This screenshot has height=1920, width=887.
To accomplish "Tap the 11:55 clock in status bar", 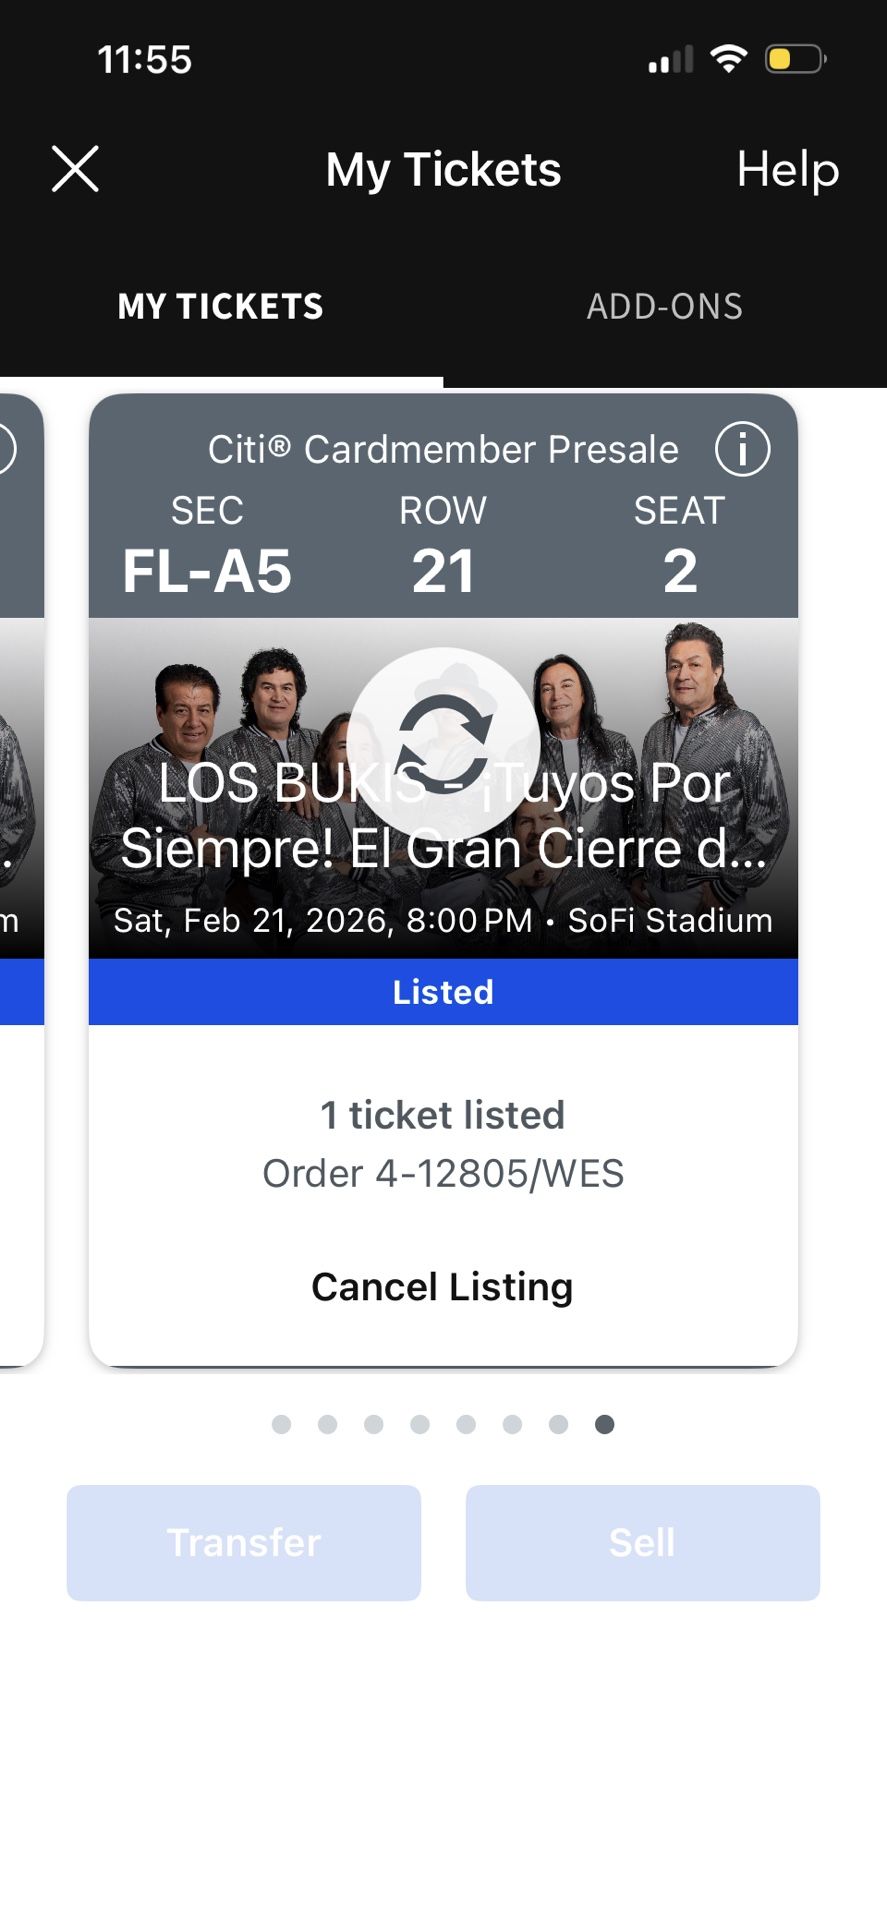I will pyautogui.click(x=145, y=60).
